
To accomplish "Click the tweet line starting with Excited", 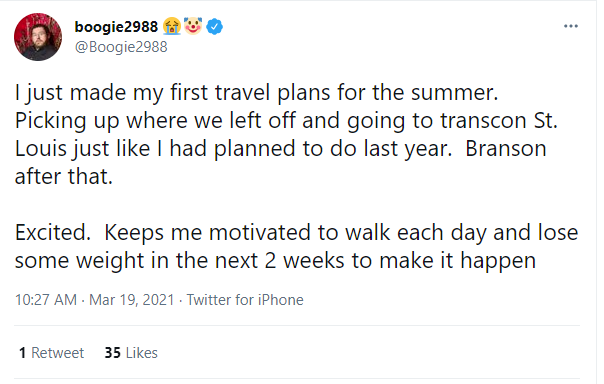I will 297,233.
